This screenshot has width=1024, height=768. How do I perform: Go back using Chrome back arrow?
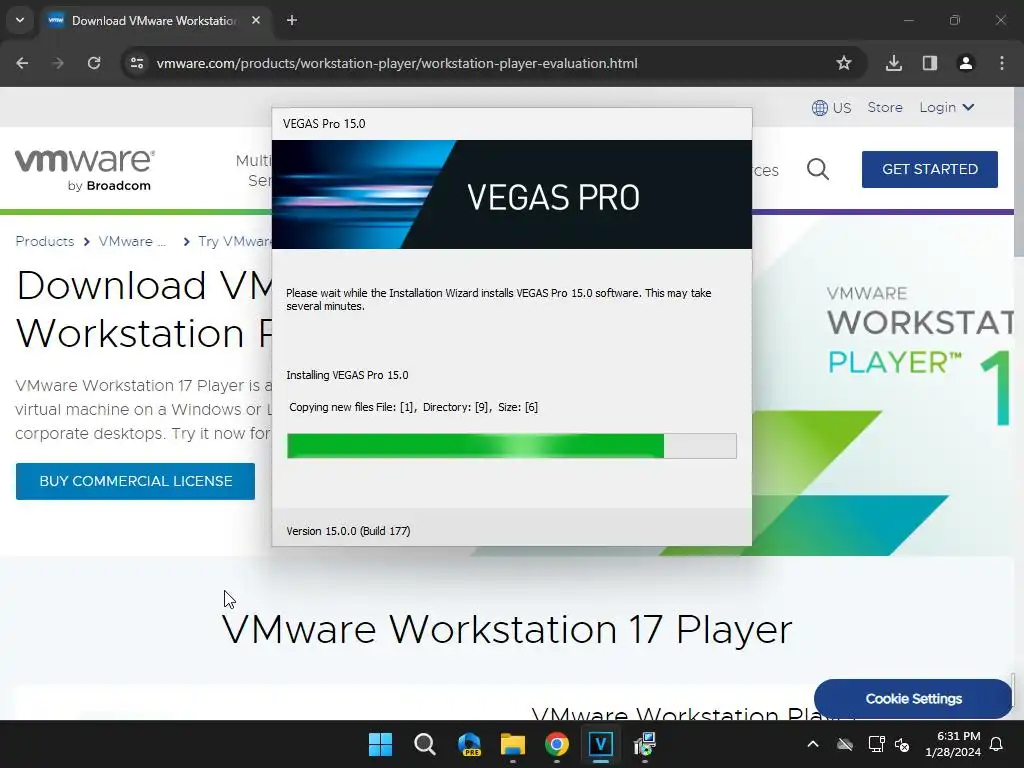click(x=22, y=63)
